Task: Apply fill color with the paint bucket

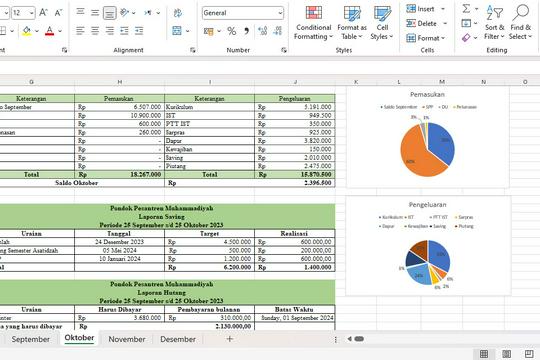Action: (27, 31)
